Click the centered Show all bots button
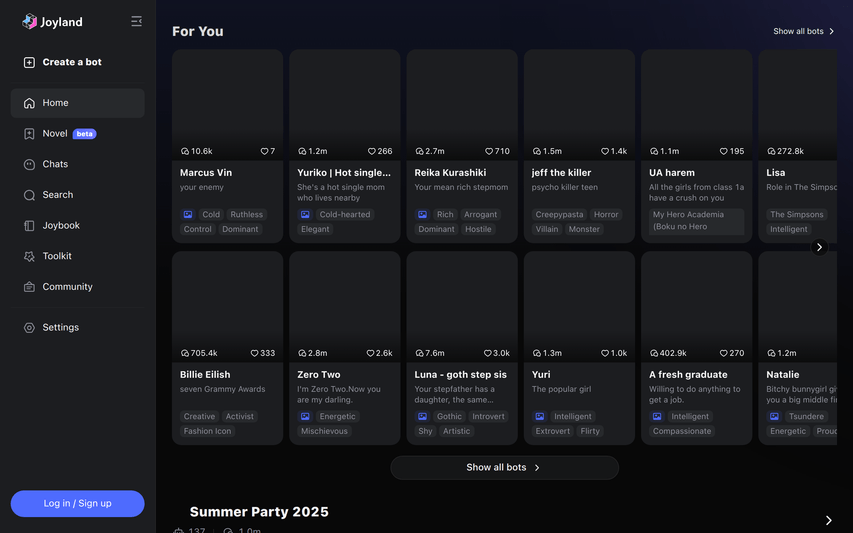 point(504,467)
